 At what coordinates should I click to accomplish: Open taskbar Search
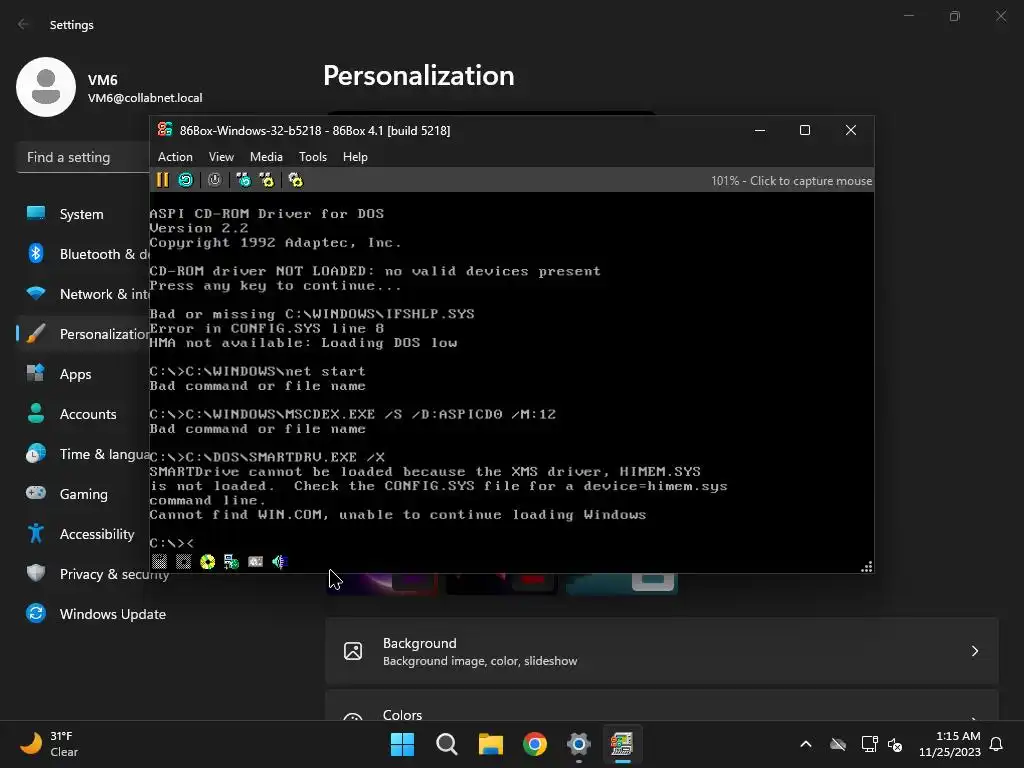click(x=447, y=744)
